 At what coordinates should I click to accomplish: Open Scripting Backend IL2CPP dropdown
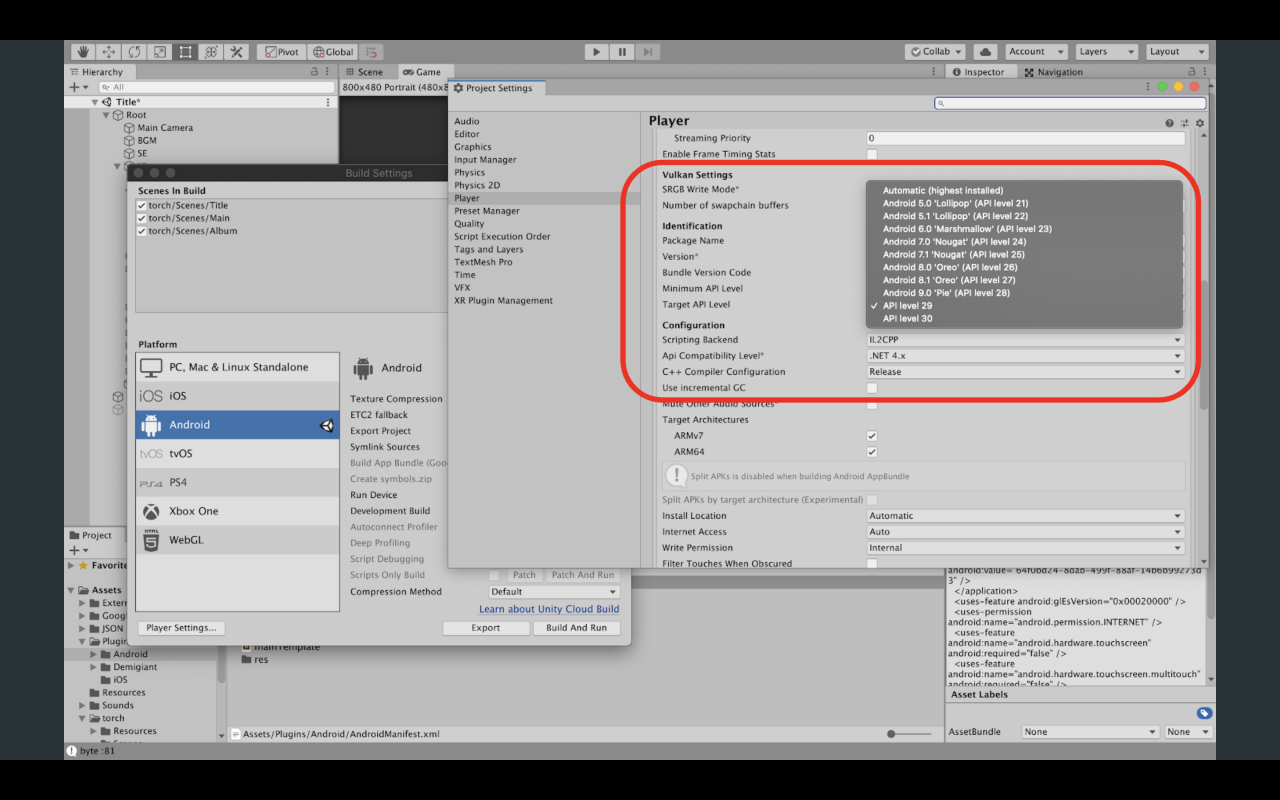1025,340
